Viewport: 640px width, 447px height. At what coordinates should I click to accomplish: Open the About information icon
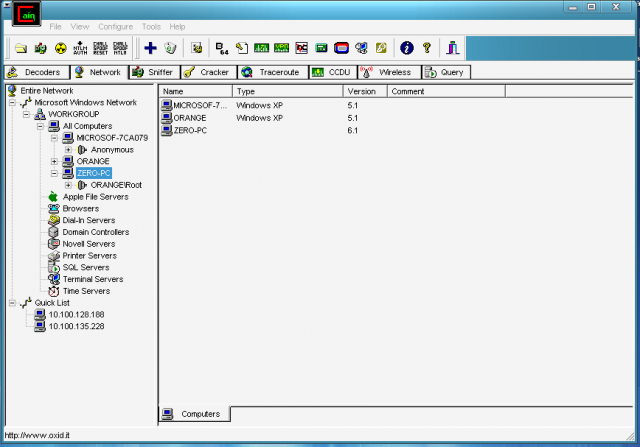(407, 48)
